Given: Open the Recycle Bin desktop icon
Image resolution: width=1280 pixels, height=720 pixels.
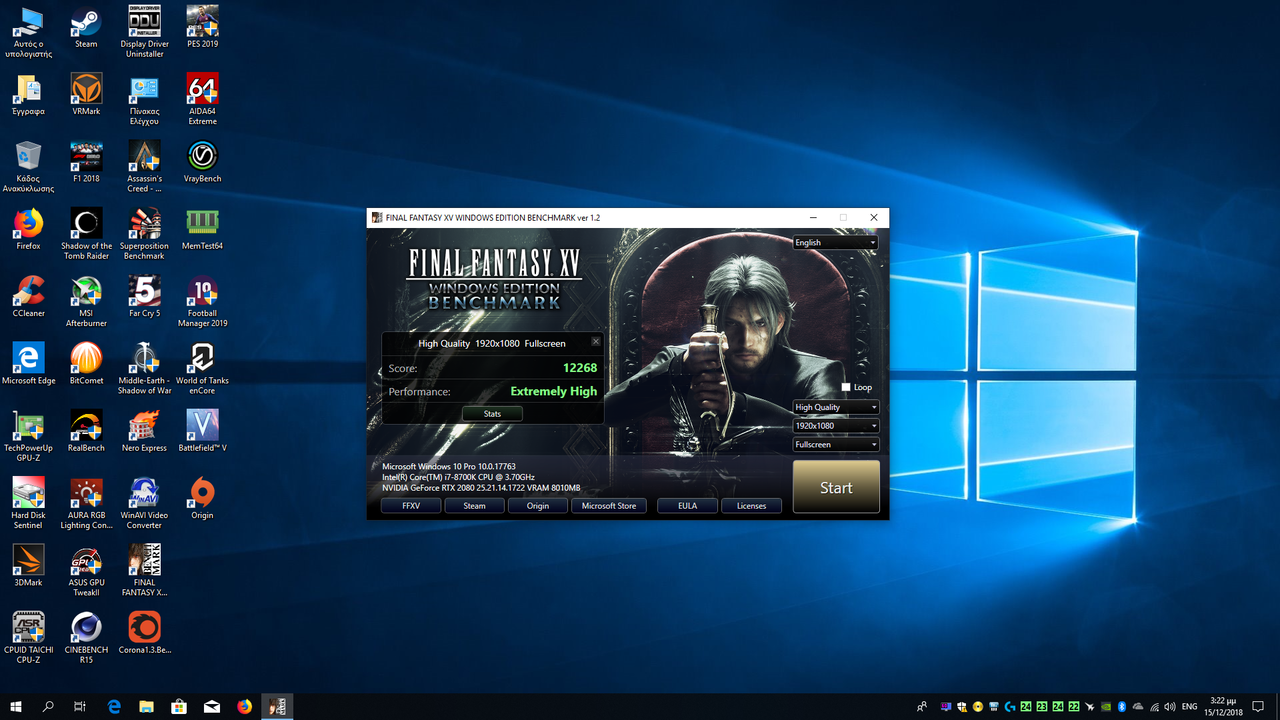Looking at the screenshot, I should [28, 166].
